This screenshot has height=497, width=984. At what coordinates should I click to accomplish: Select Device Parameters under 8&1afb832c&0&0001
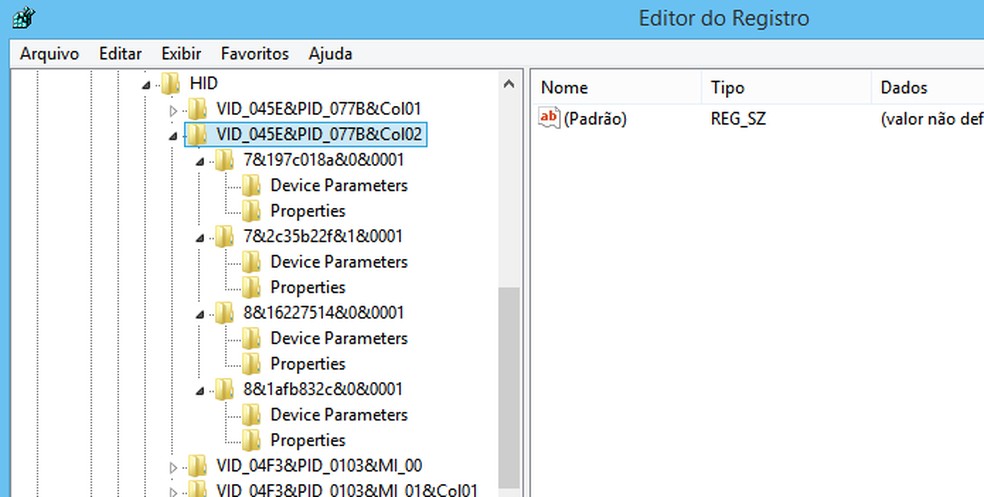click(339, 415)
